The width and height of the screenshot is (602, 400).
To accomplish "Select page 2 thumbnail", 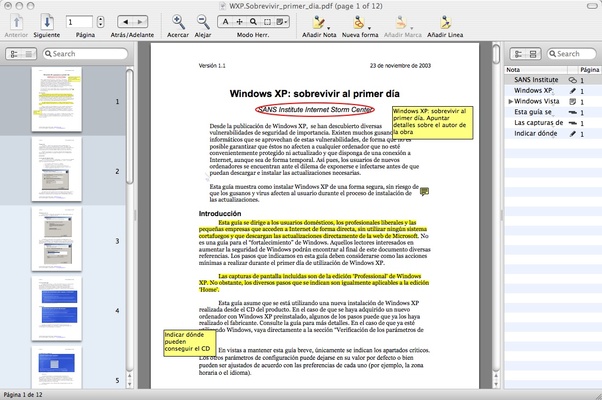I will click(x=56, y=169).
